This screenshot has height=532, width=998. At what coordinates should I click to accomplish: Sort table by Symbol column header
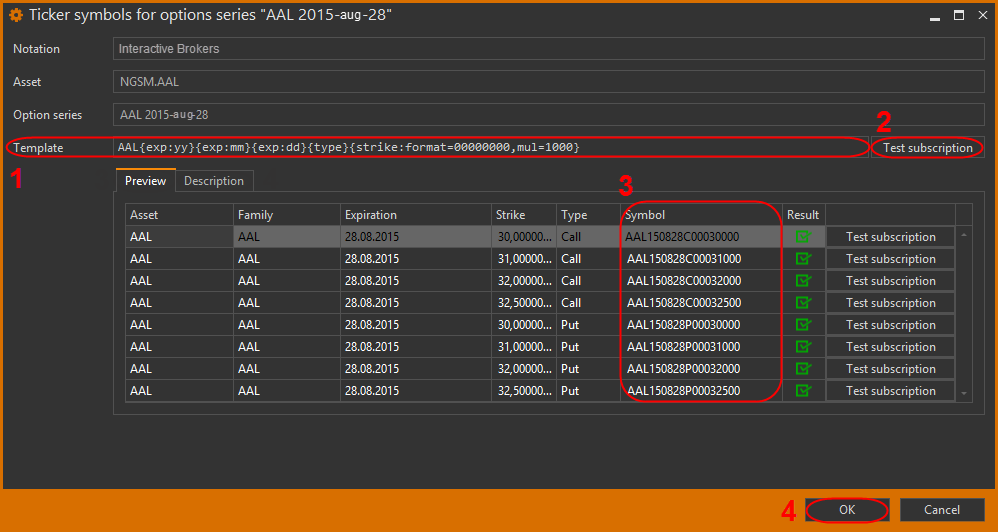coord(700,215)
